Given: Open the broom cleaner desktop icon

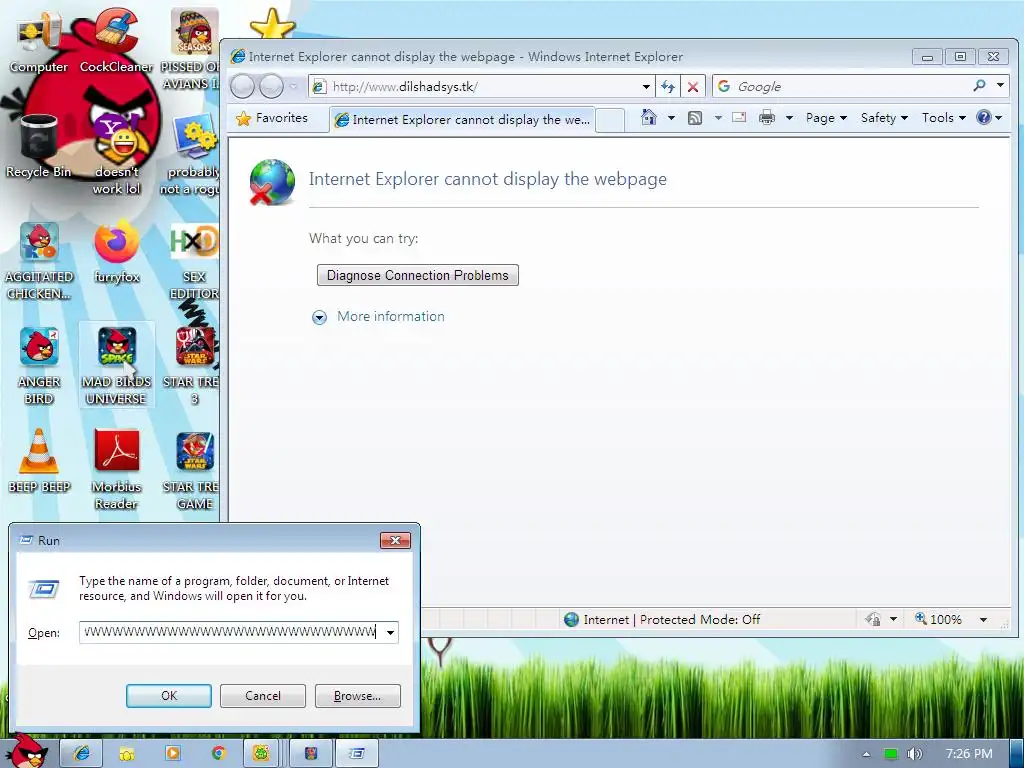Looking at the screenshot, I should 116,40.
